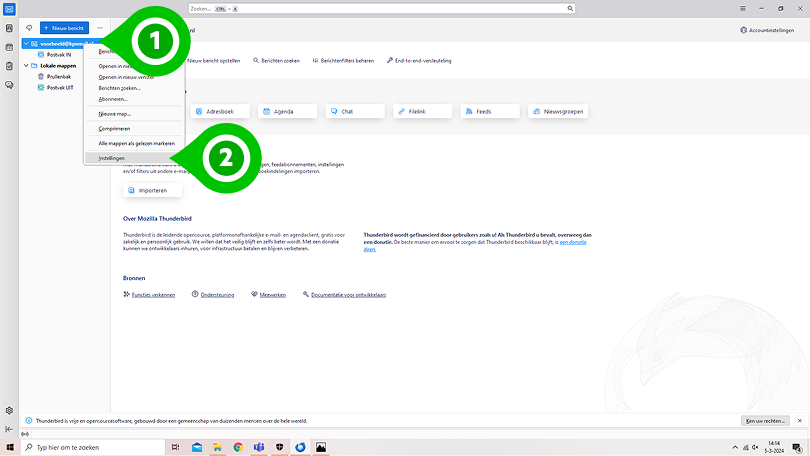This screenshot has width=810, height=456.
Task: Click the een donatie doen link
Action: tap(573, 242)
